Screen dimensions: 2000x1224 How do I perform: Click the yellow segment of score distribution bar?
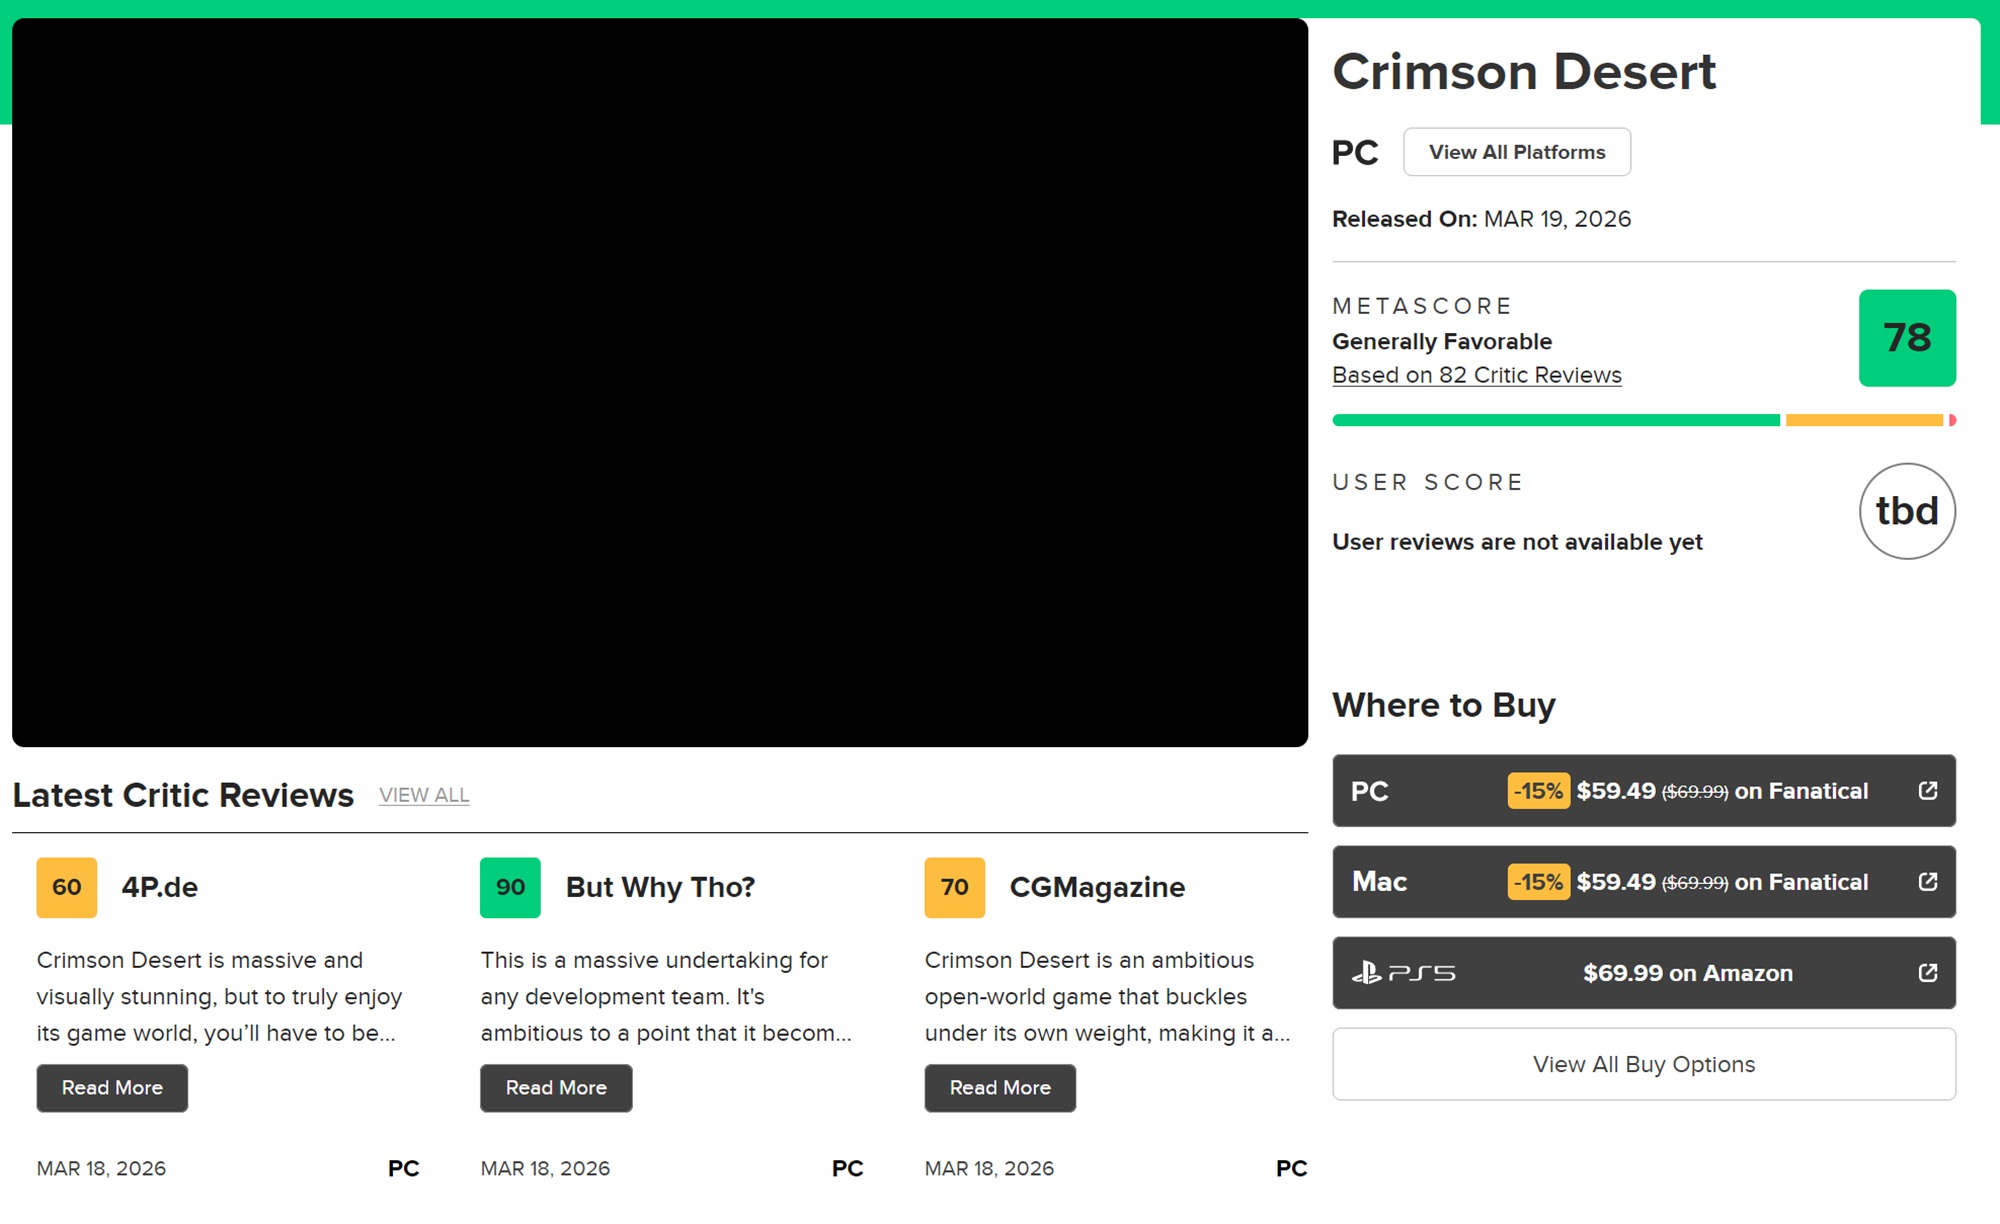pyautogui.click(x=1863, y=420)
